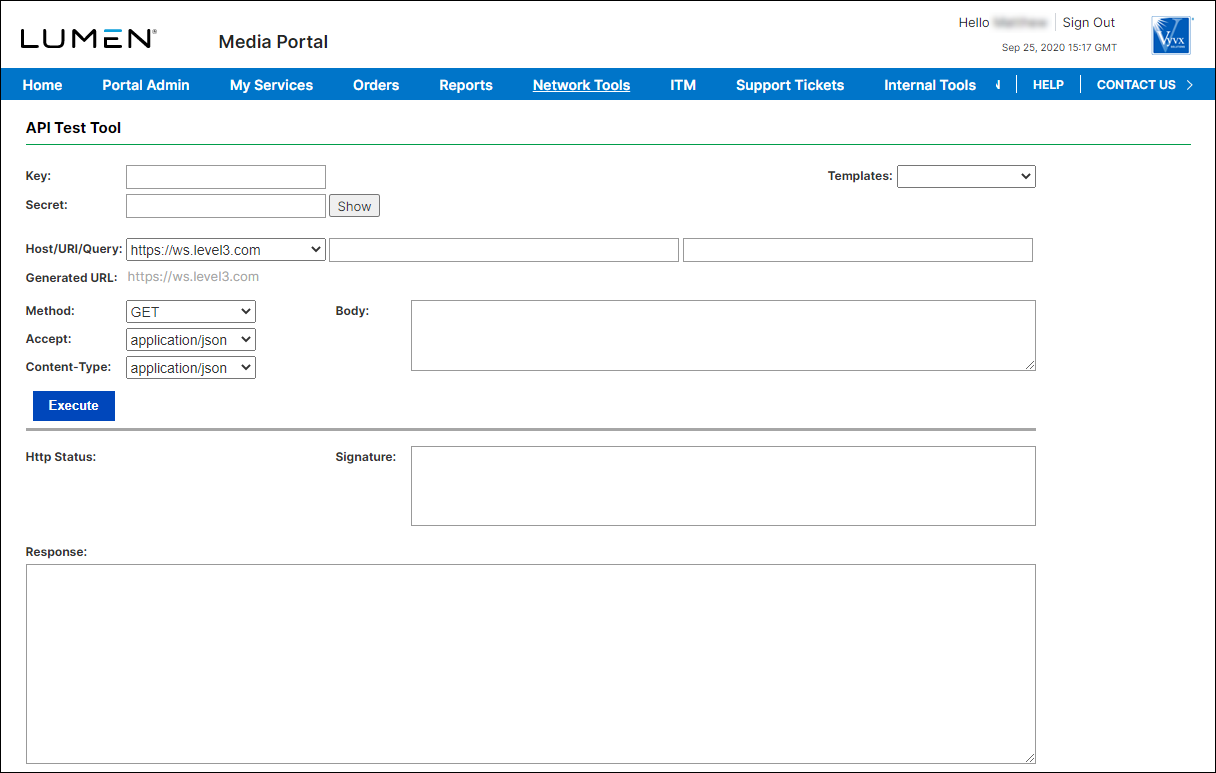
Task: Click into the Signature text area
Action: point(723,486)
